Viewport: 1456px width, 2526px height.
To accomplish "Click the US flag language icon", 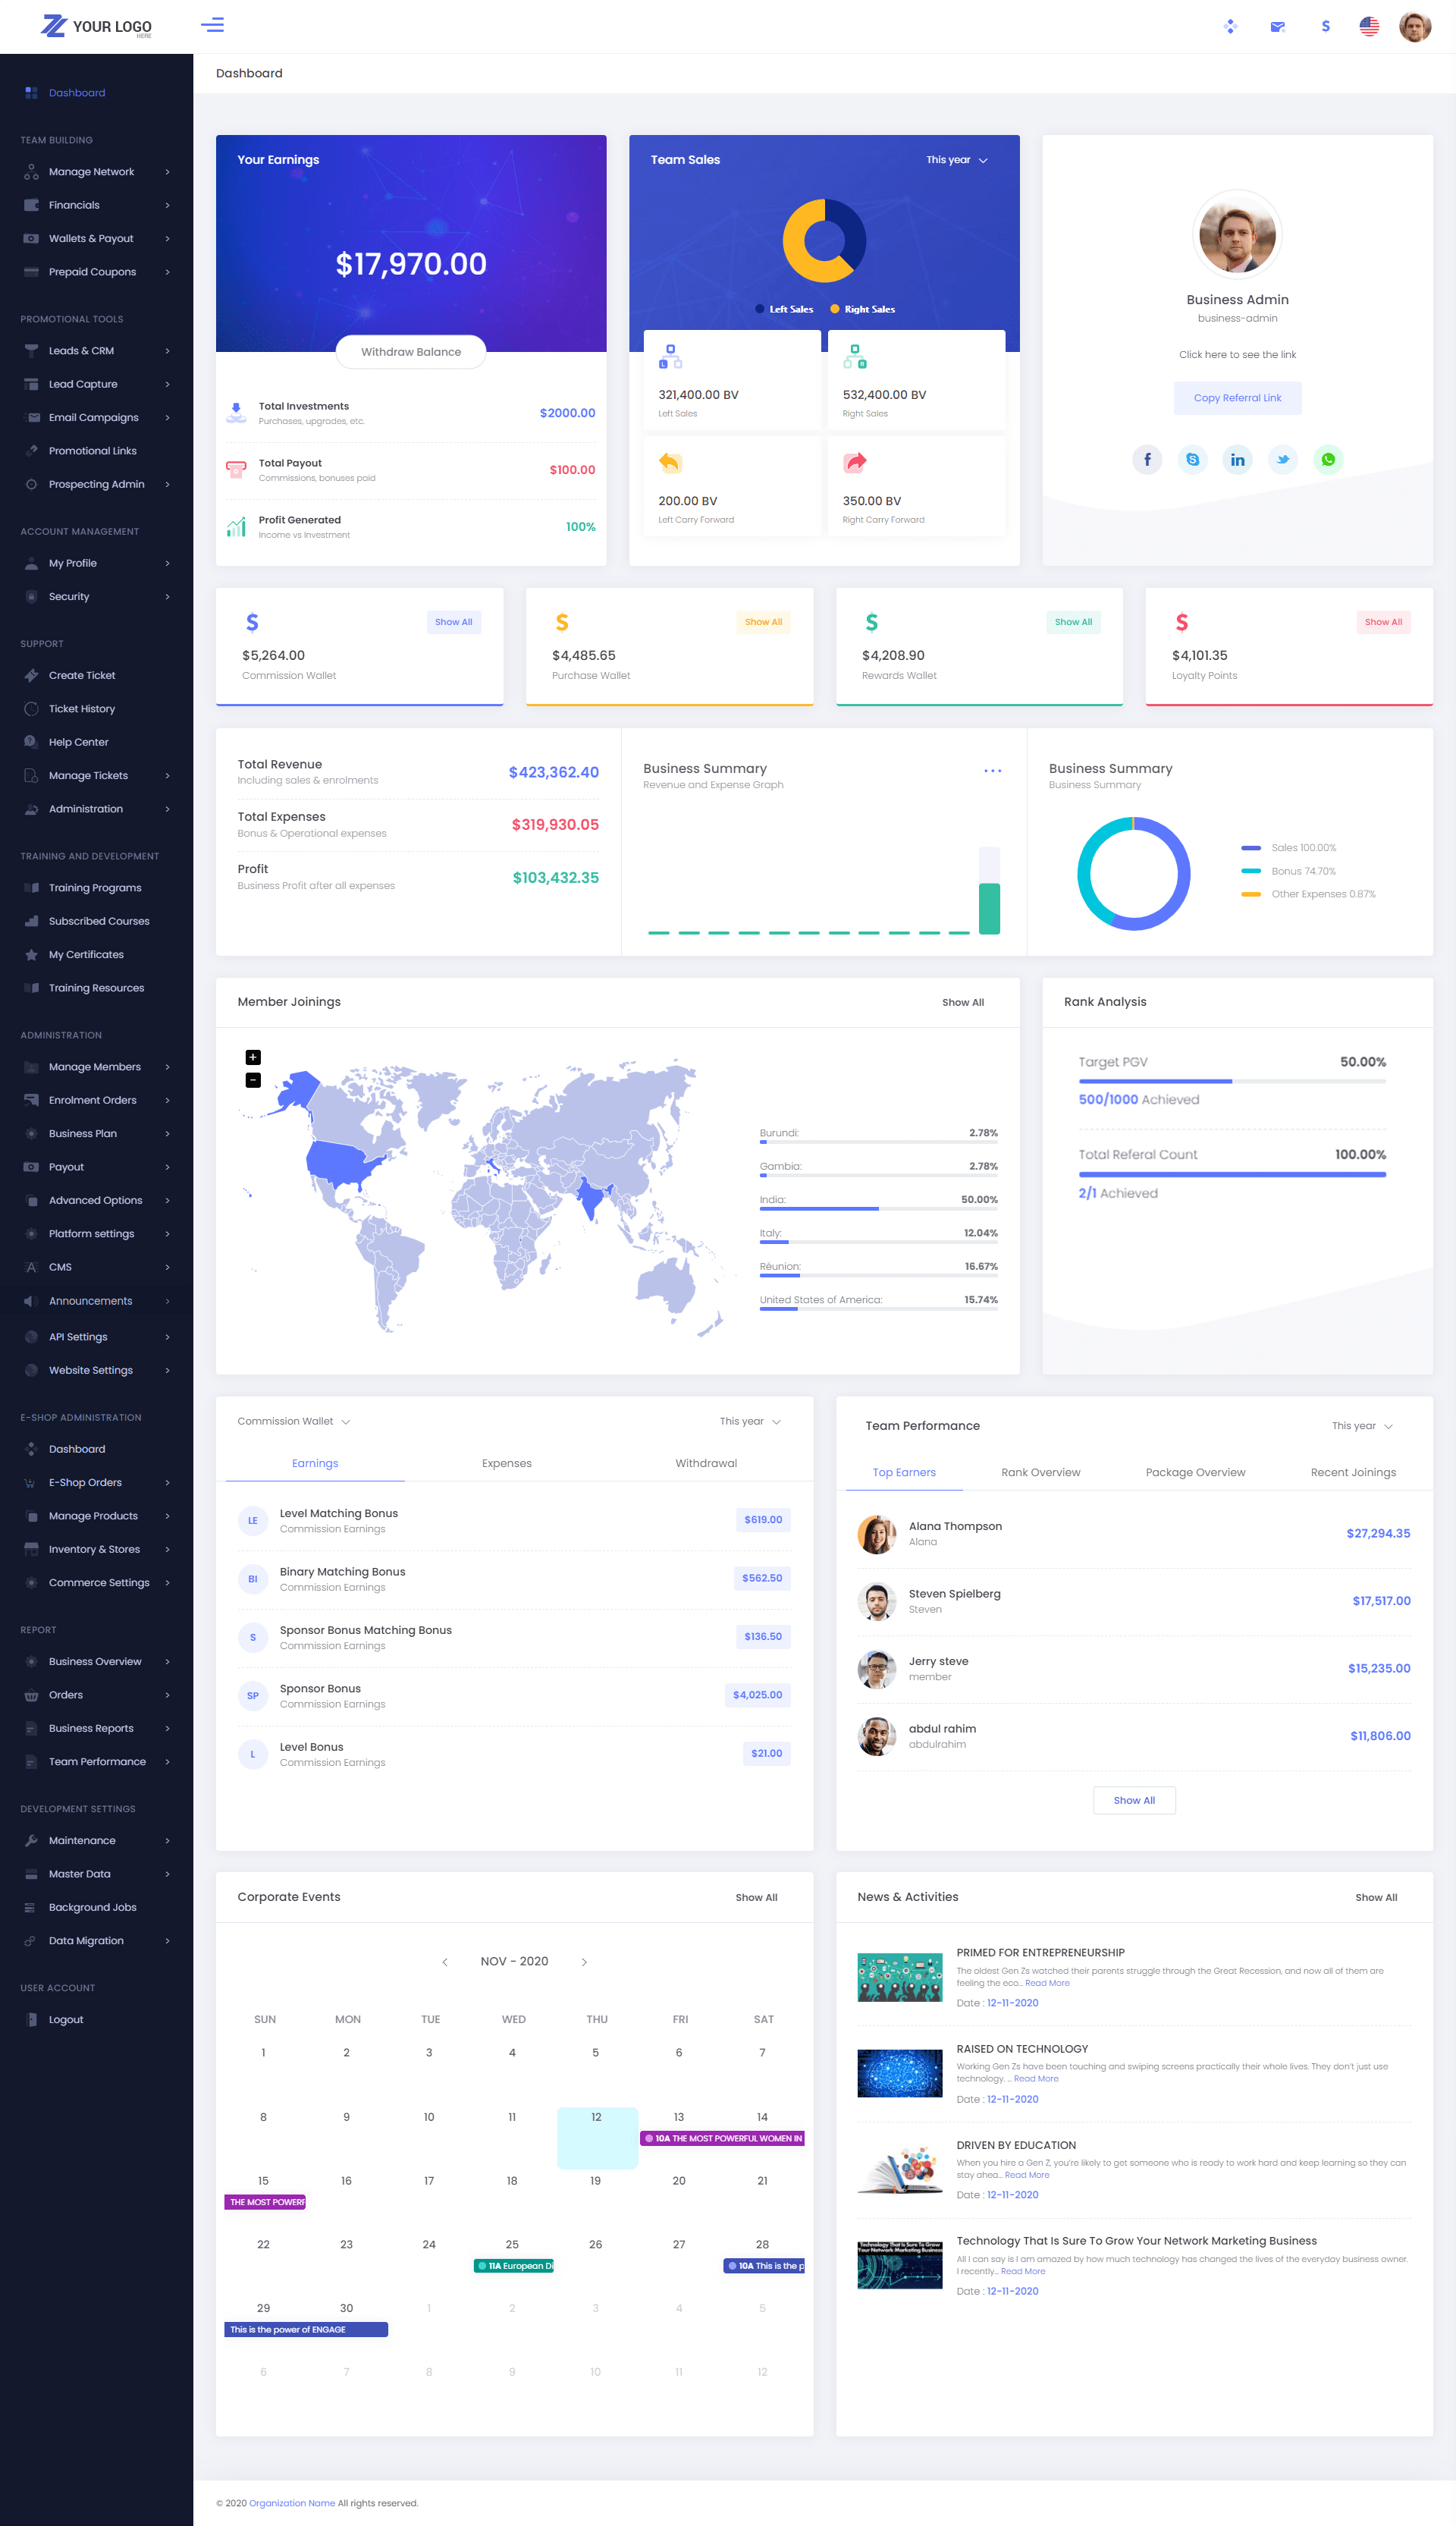I will pos(1367,26).
